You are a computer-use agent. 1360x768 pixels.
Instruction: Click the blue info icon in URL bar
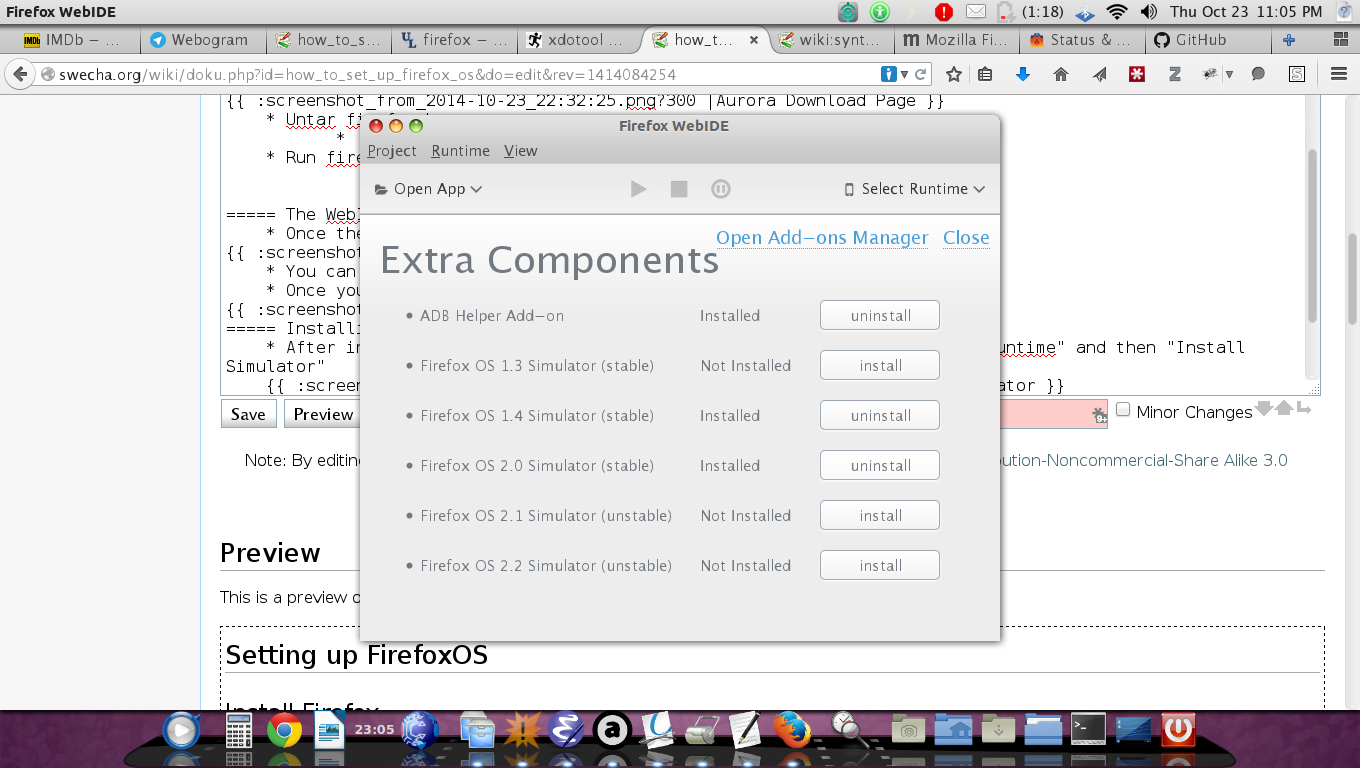tap(888, 74)
